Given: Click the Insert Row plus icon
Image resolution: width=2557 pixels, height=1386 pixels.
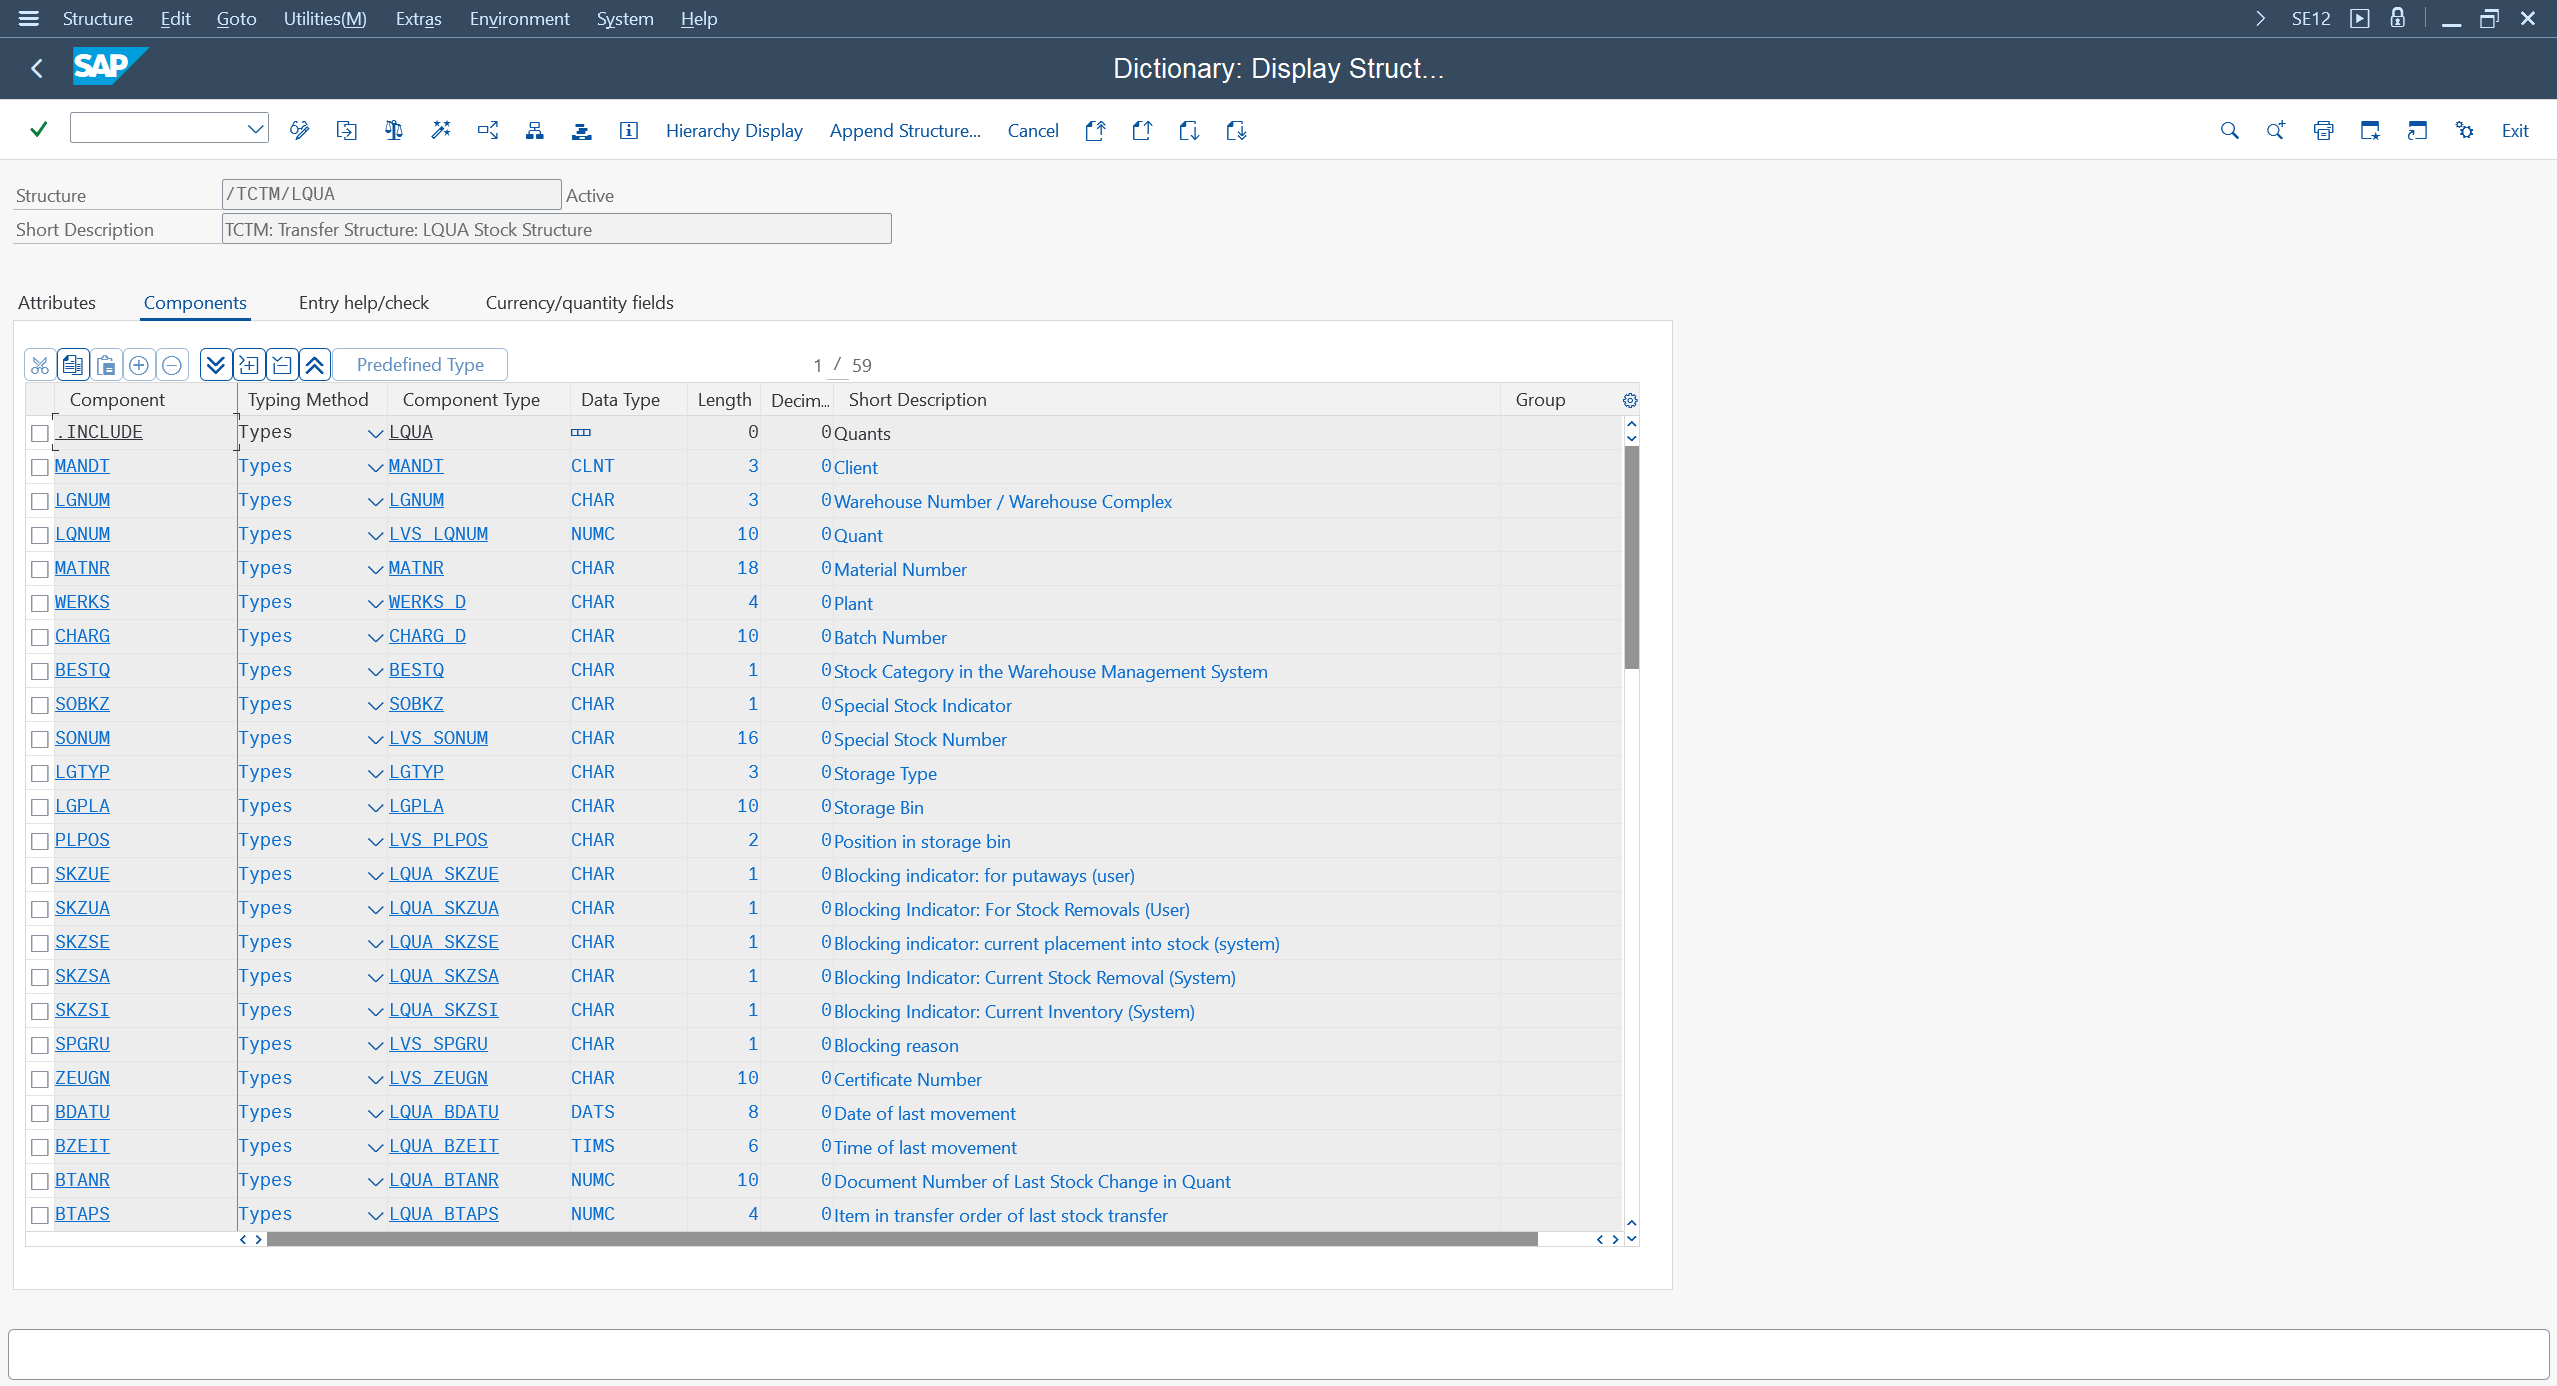Looking at the screenshot, I should coord(139,365).
